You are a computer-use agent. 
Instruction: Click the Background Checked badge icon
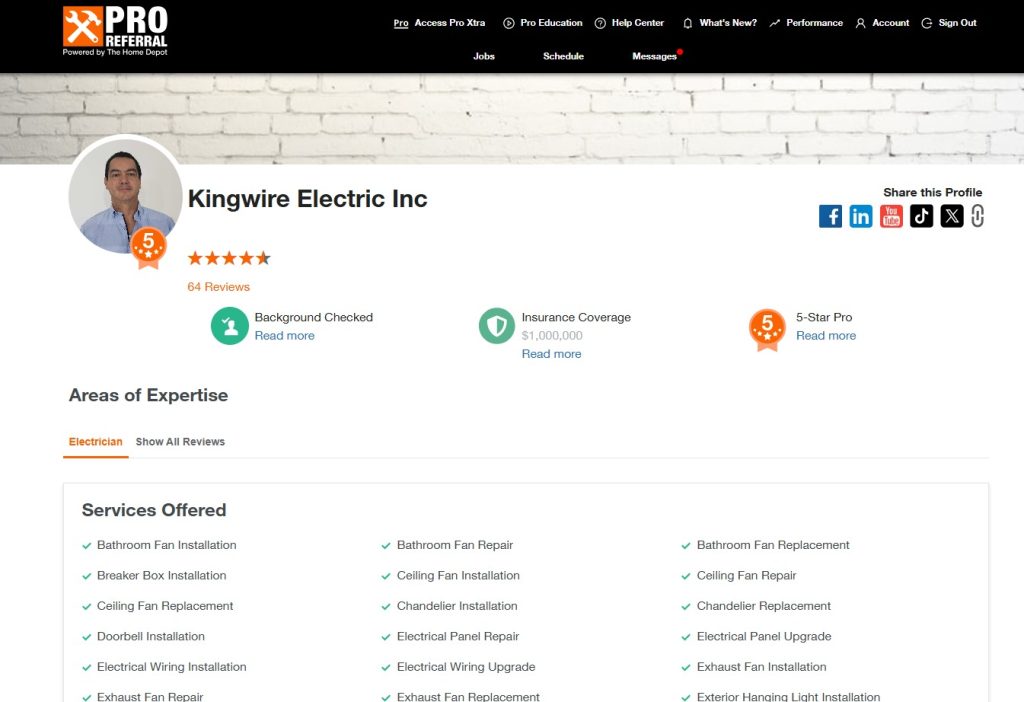coord(229,326)
